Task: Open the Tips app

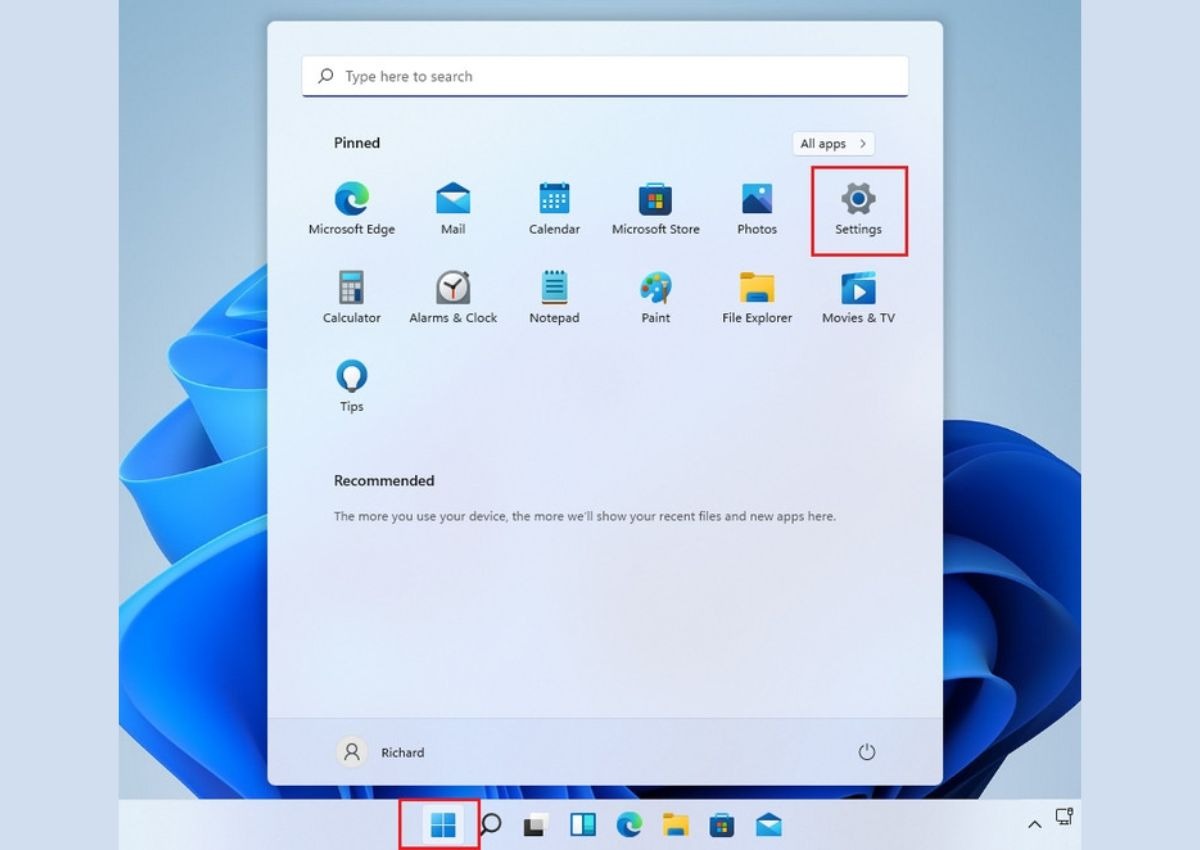Action: 351,386
